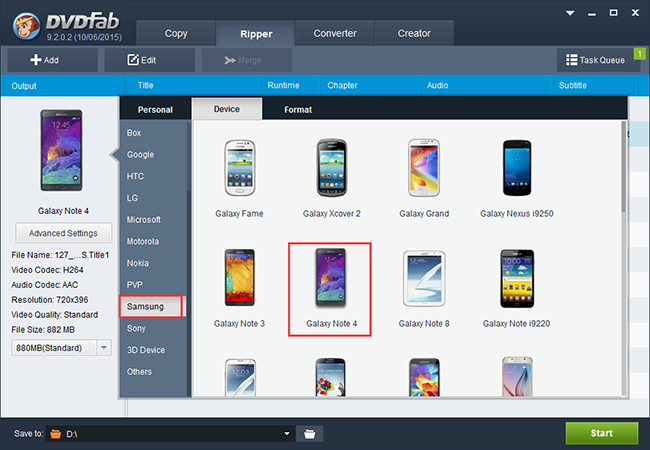Click the Edit pencil icon button
Viewport: 650px width, 450px height.
[149, 60]
